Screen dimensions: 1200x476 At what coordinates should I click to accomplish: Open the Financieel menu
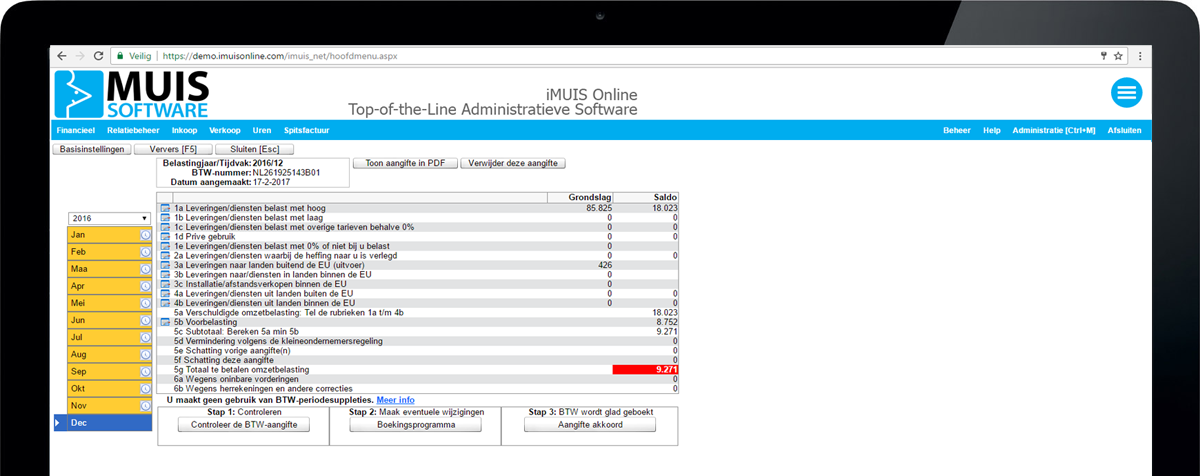76,131
